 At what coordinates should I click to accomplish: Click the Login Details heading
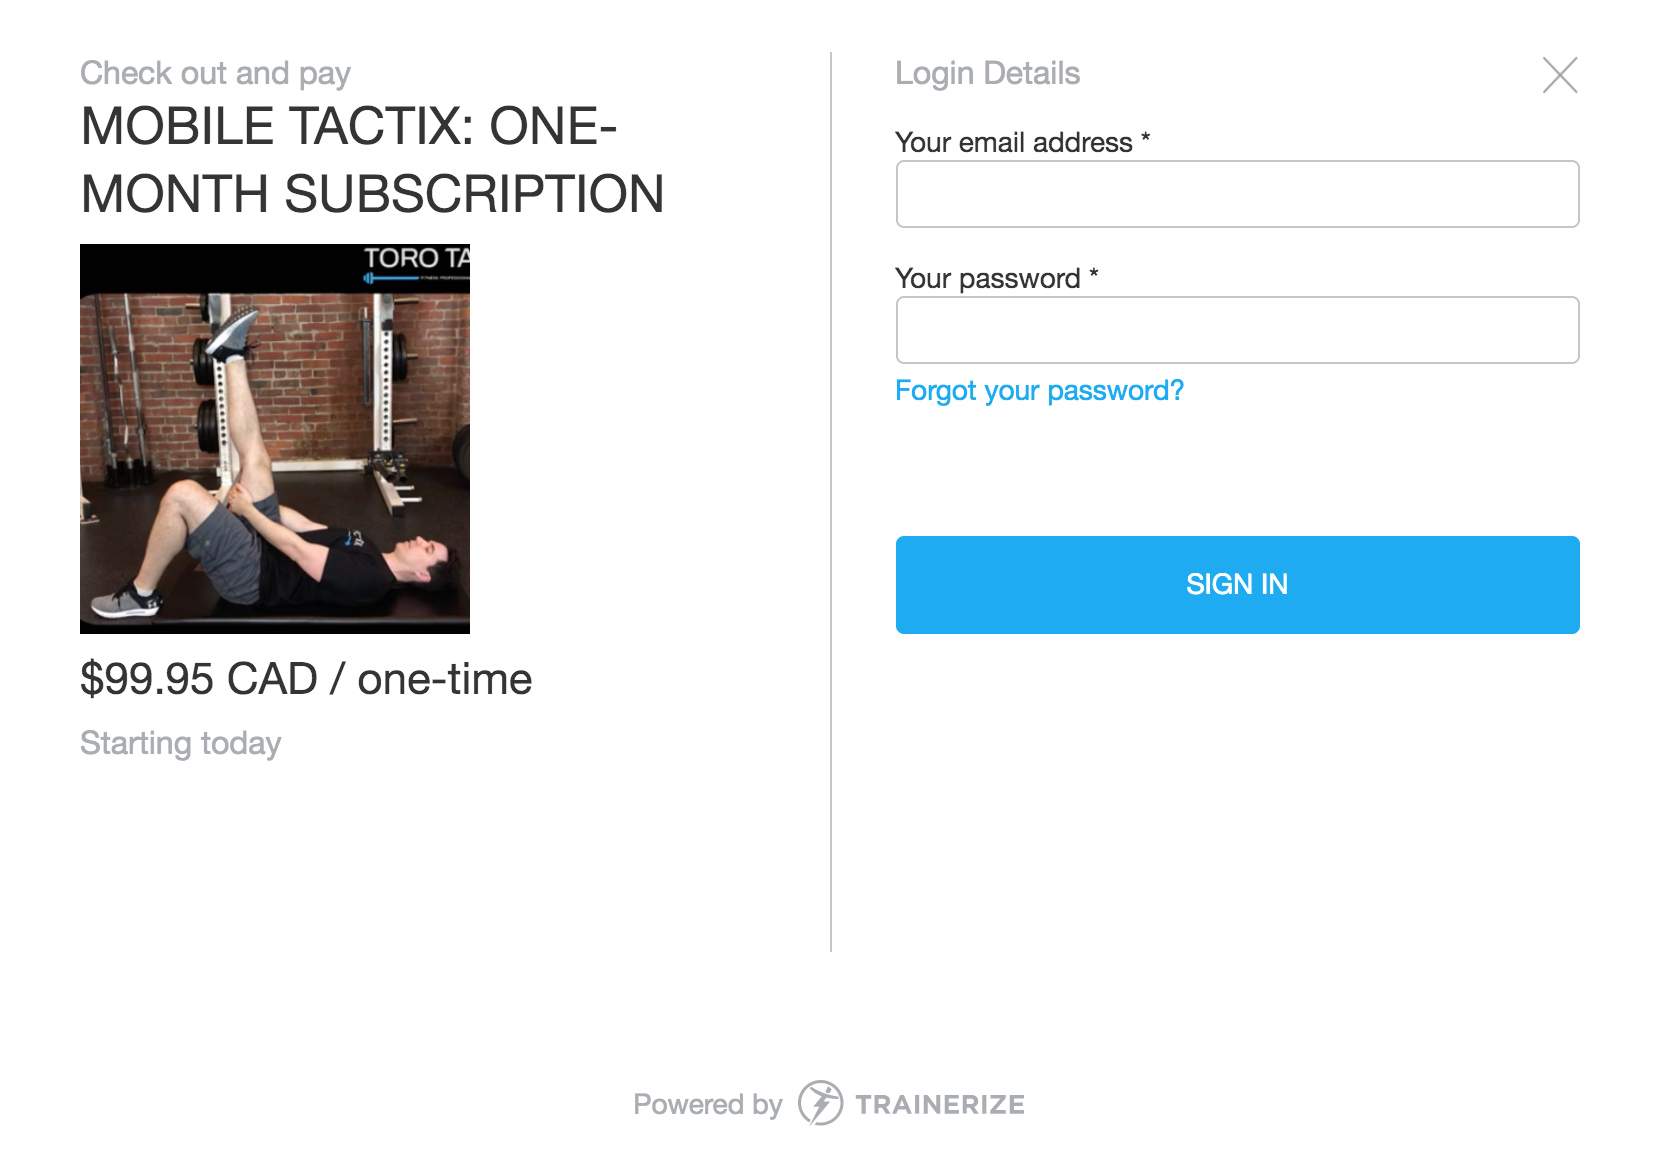(987, 73)
